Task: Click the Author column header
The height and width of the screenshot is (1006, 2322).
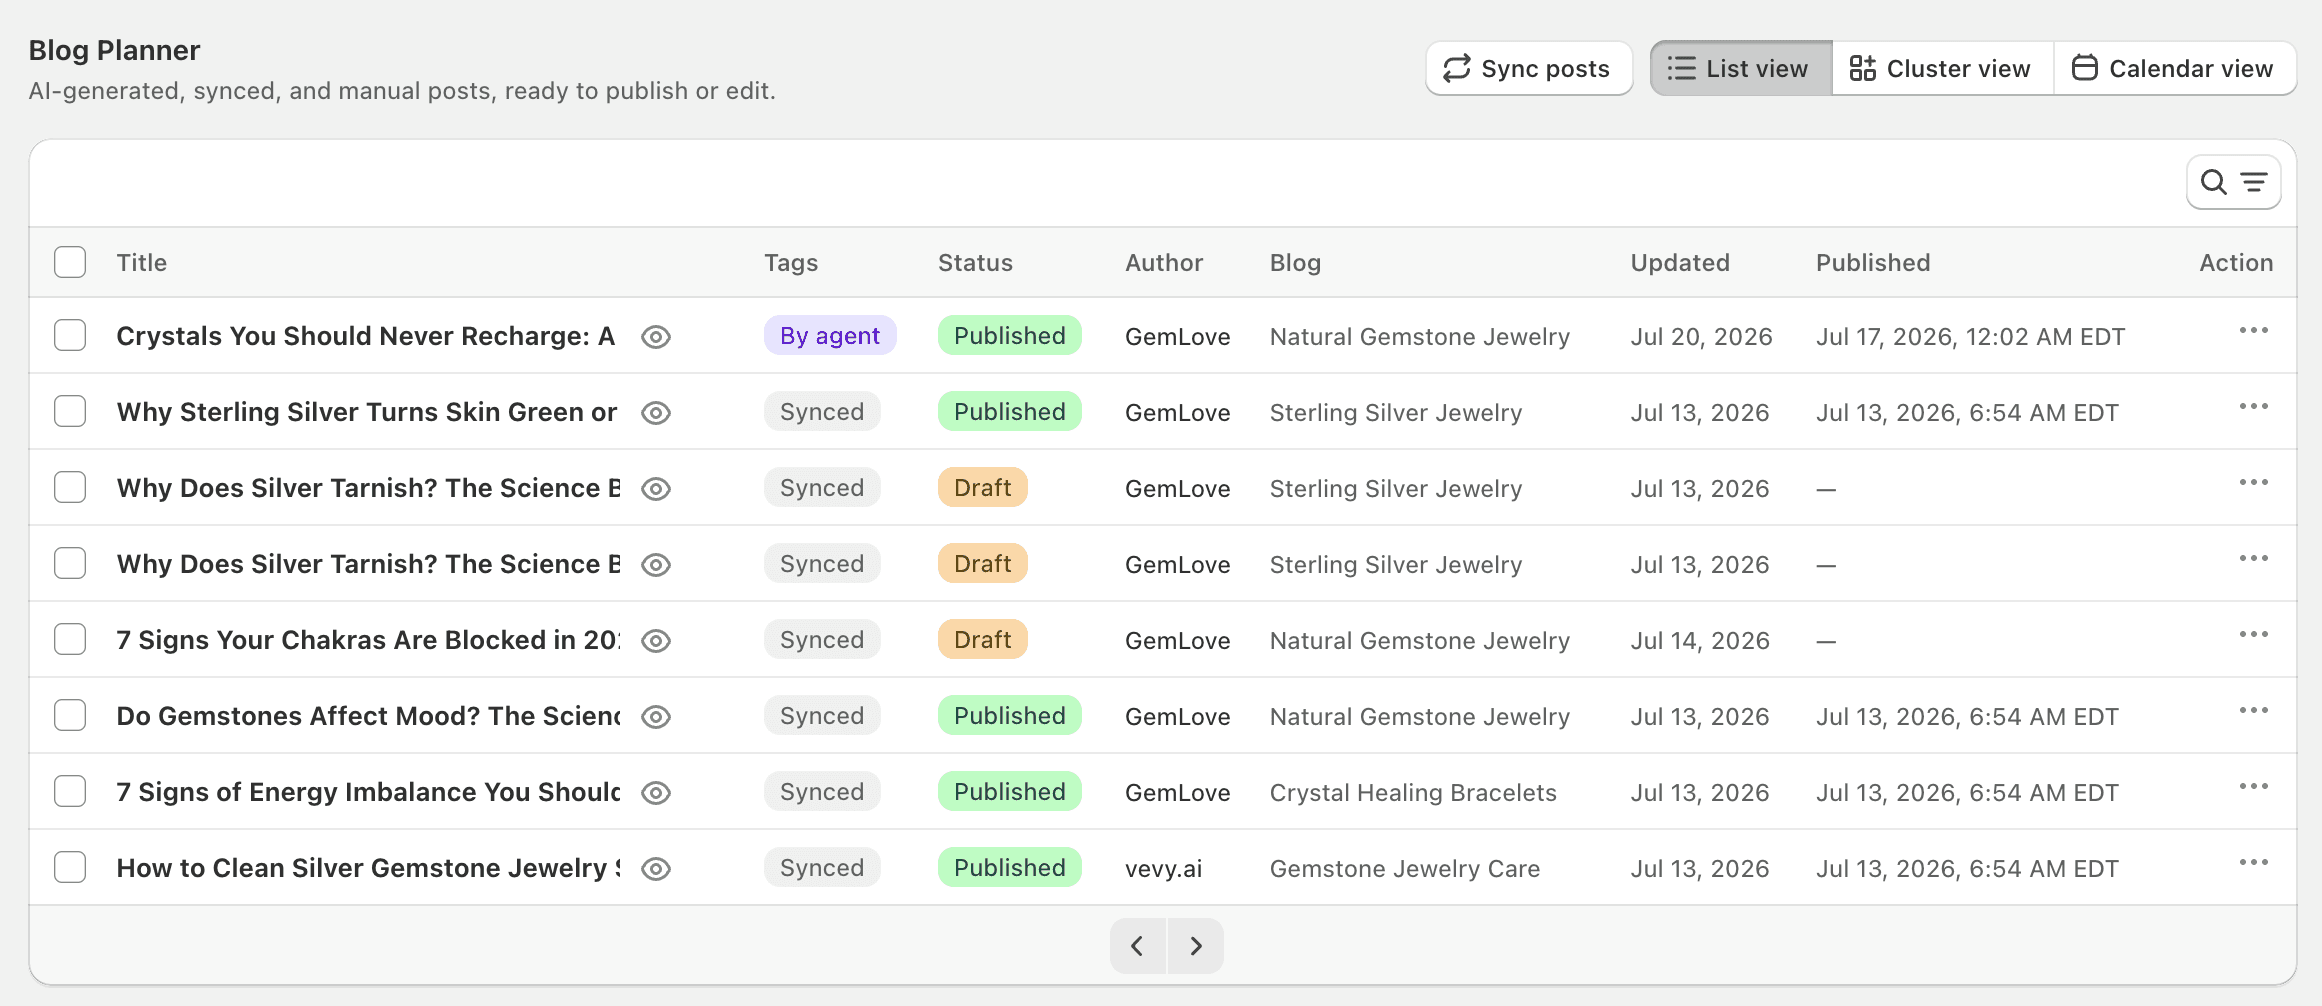Action: 1164,263
